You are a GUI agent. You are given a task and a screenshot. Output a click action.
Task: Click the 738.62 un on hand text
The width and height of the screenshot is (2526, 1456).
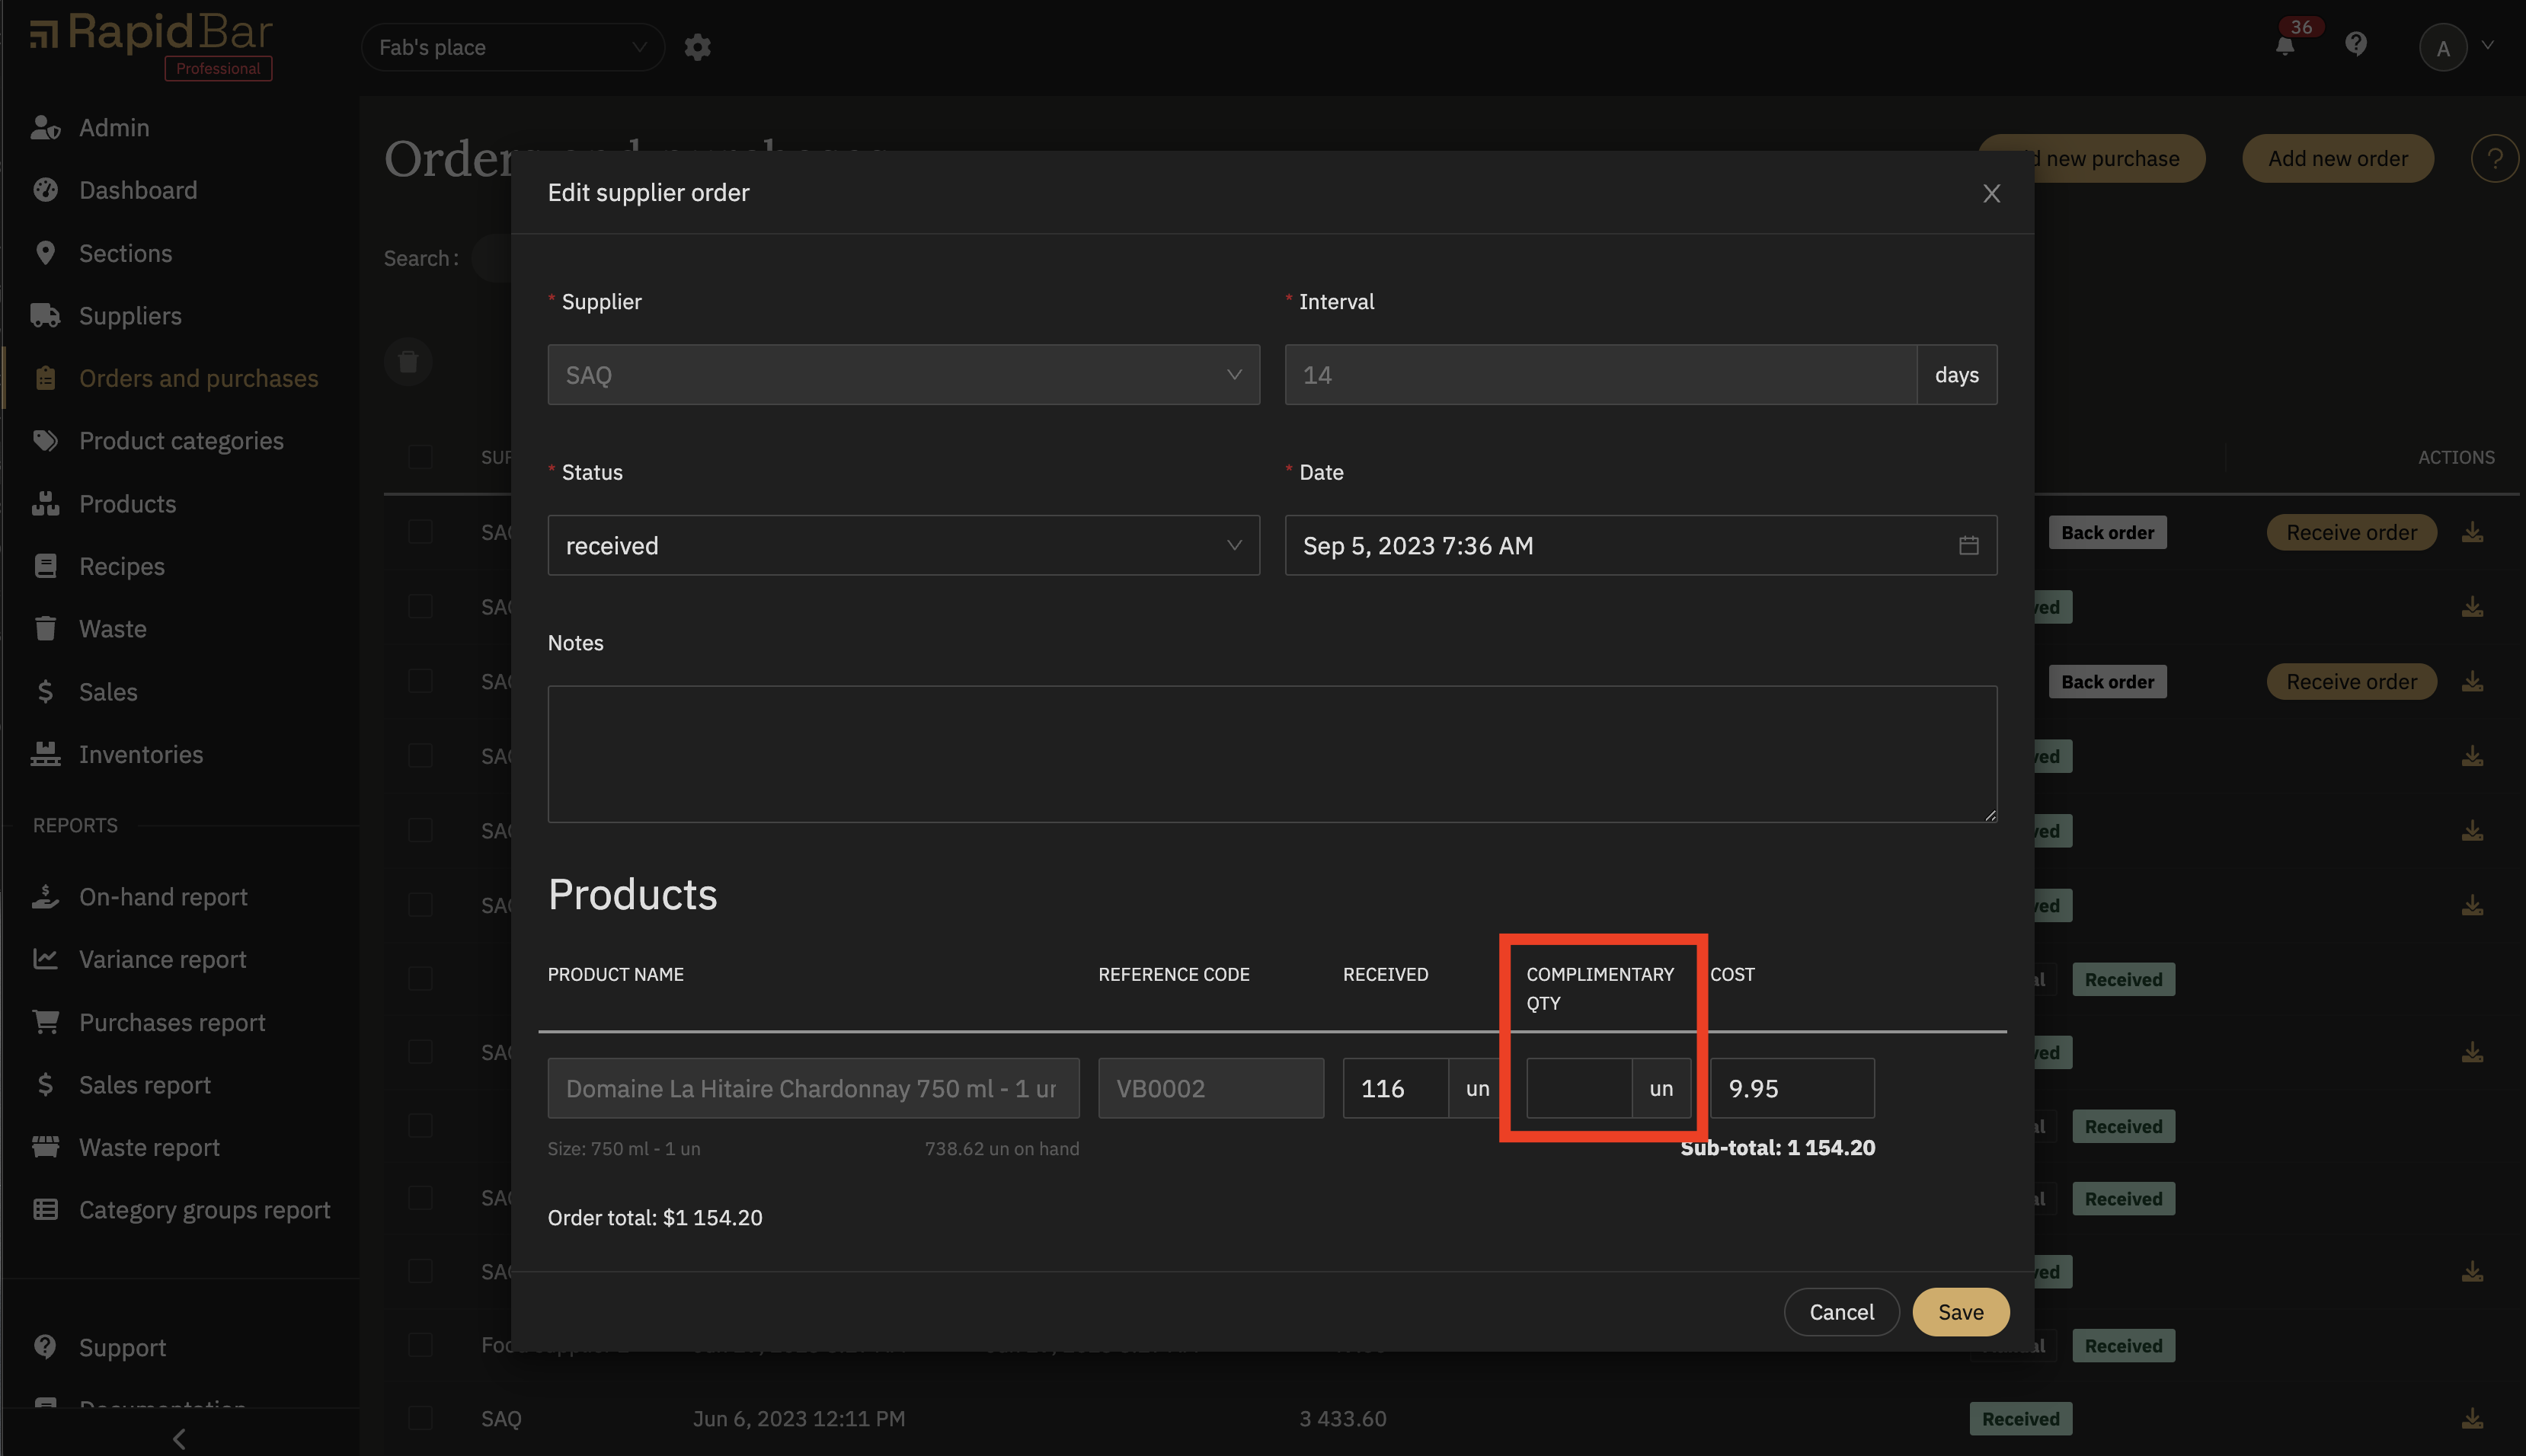(1001, 1148)
